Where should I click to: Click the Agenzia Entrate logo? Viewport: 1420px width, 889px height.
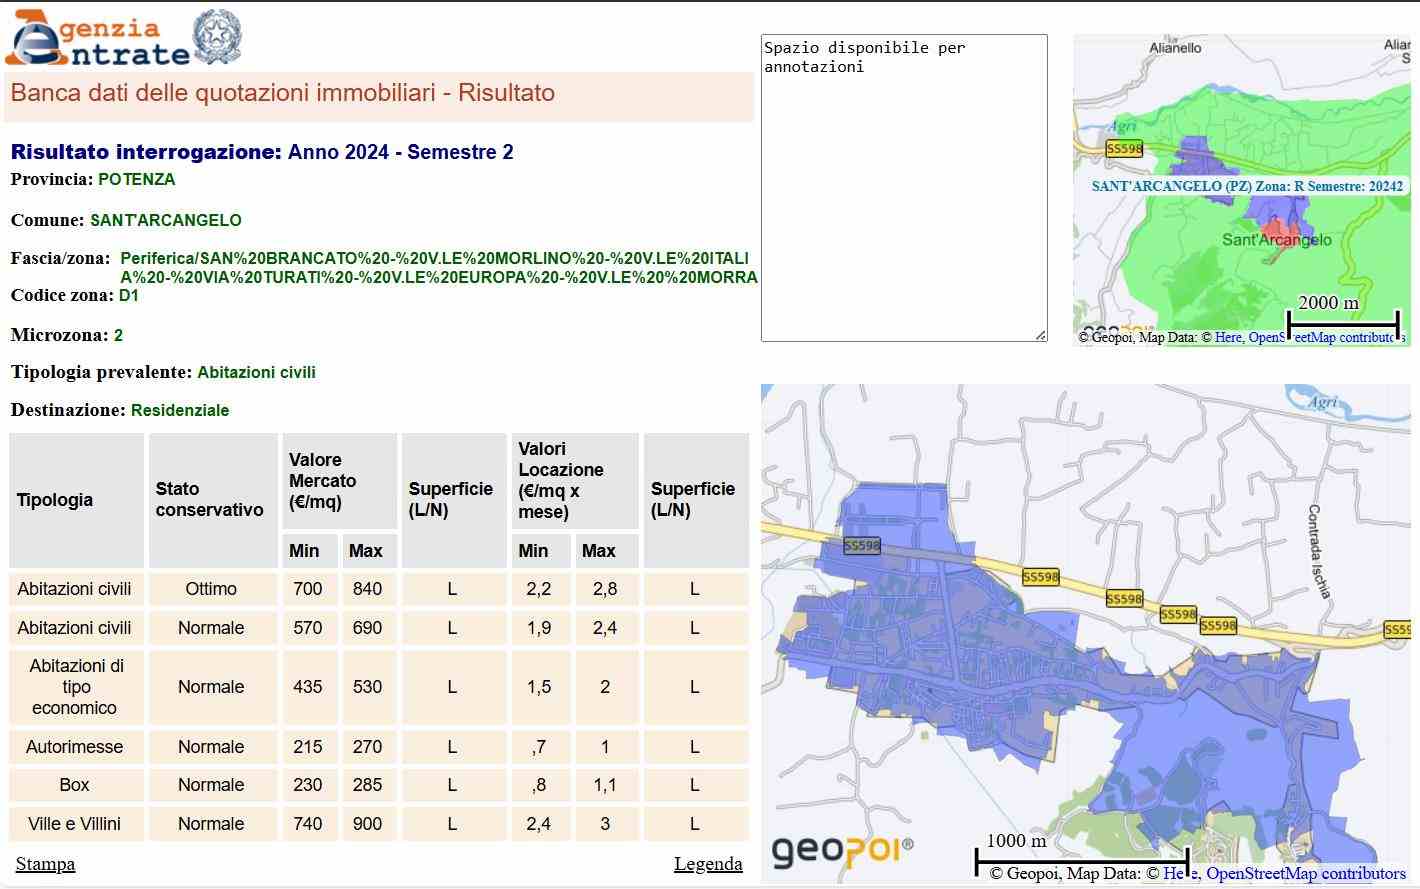point(97,38)
